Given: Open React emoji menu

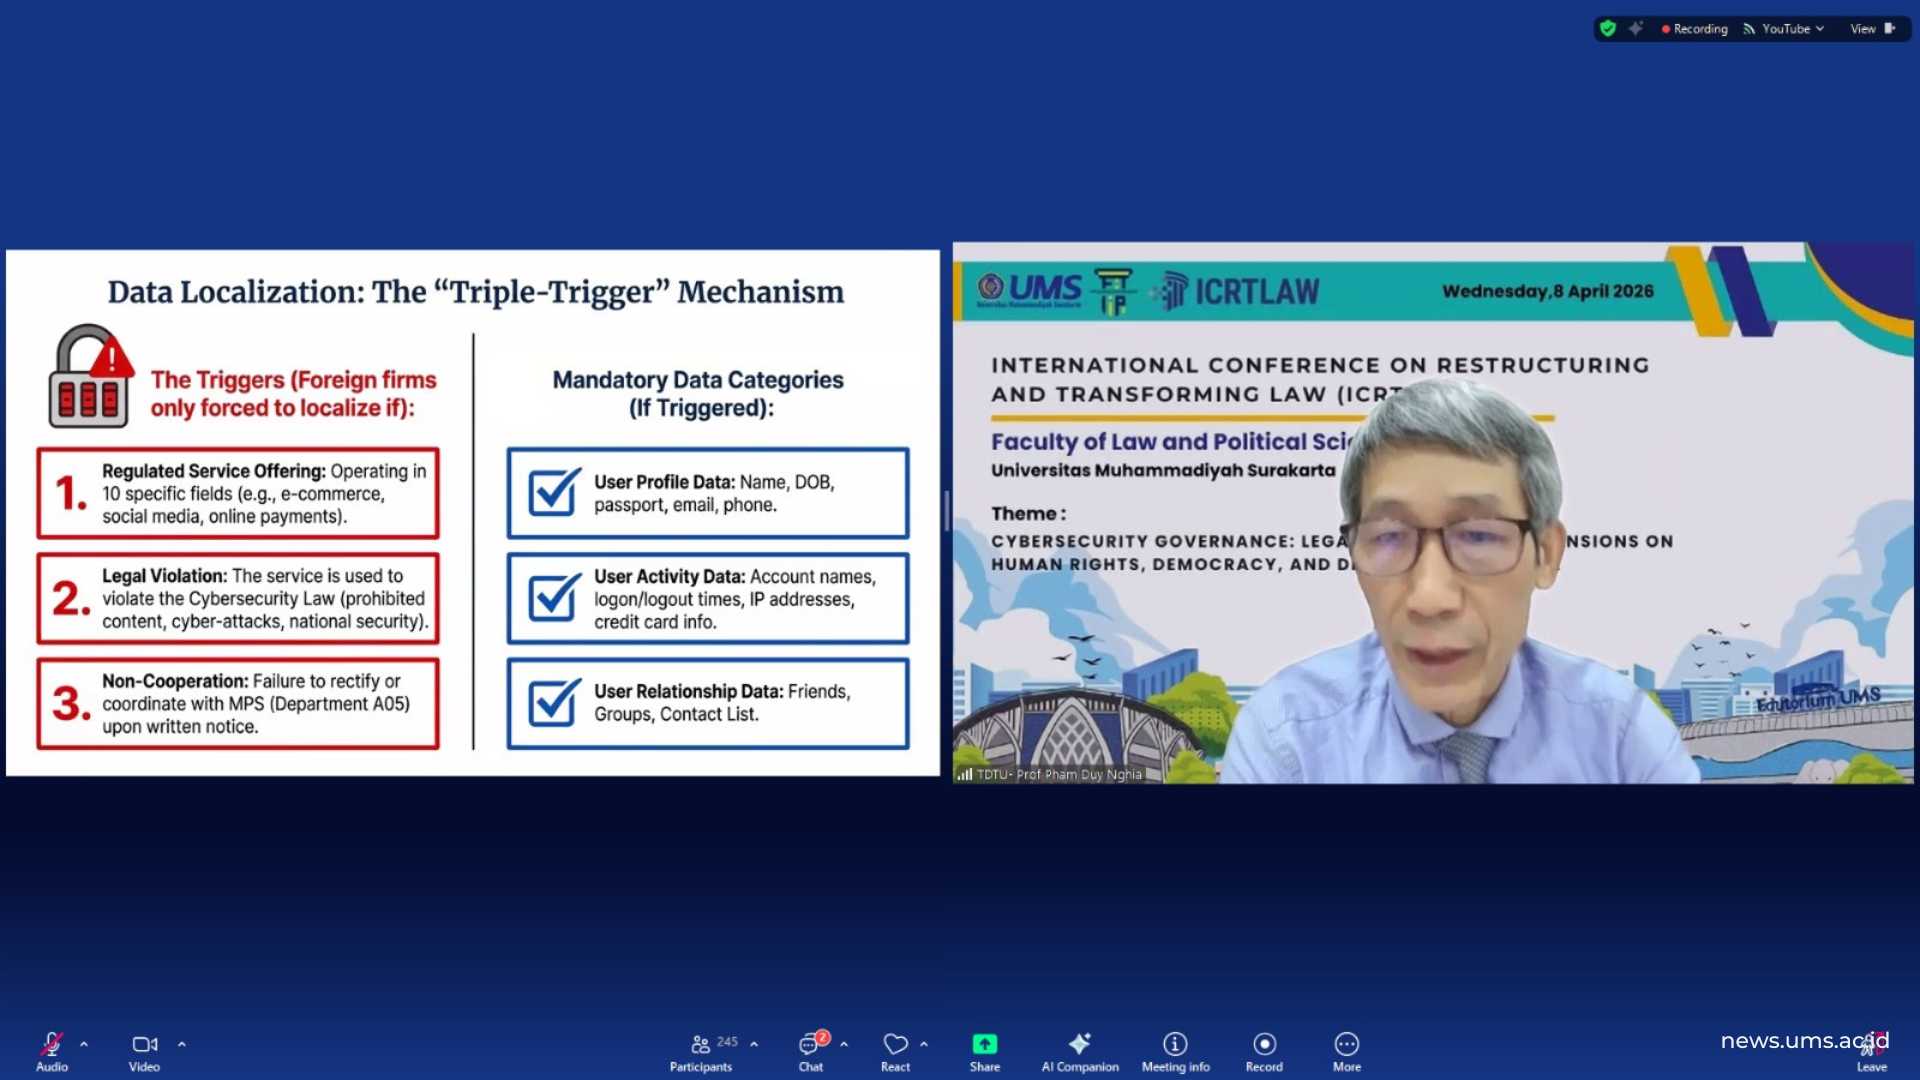Looking at the screenshot, I should 895,1045.
